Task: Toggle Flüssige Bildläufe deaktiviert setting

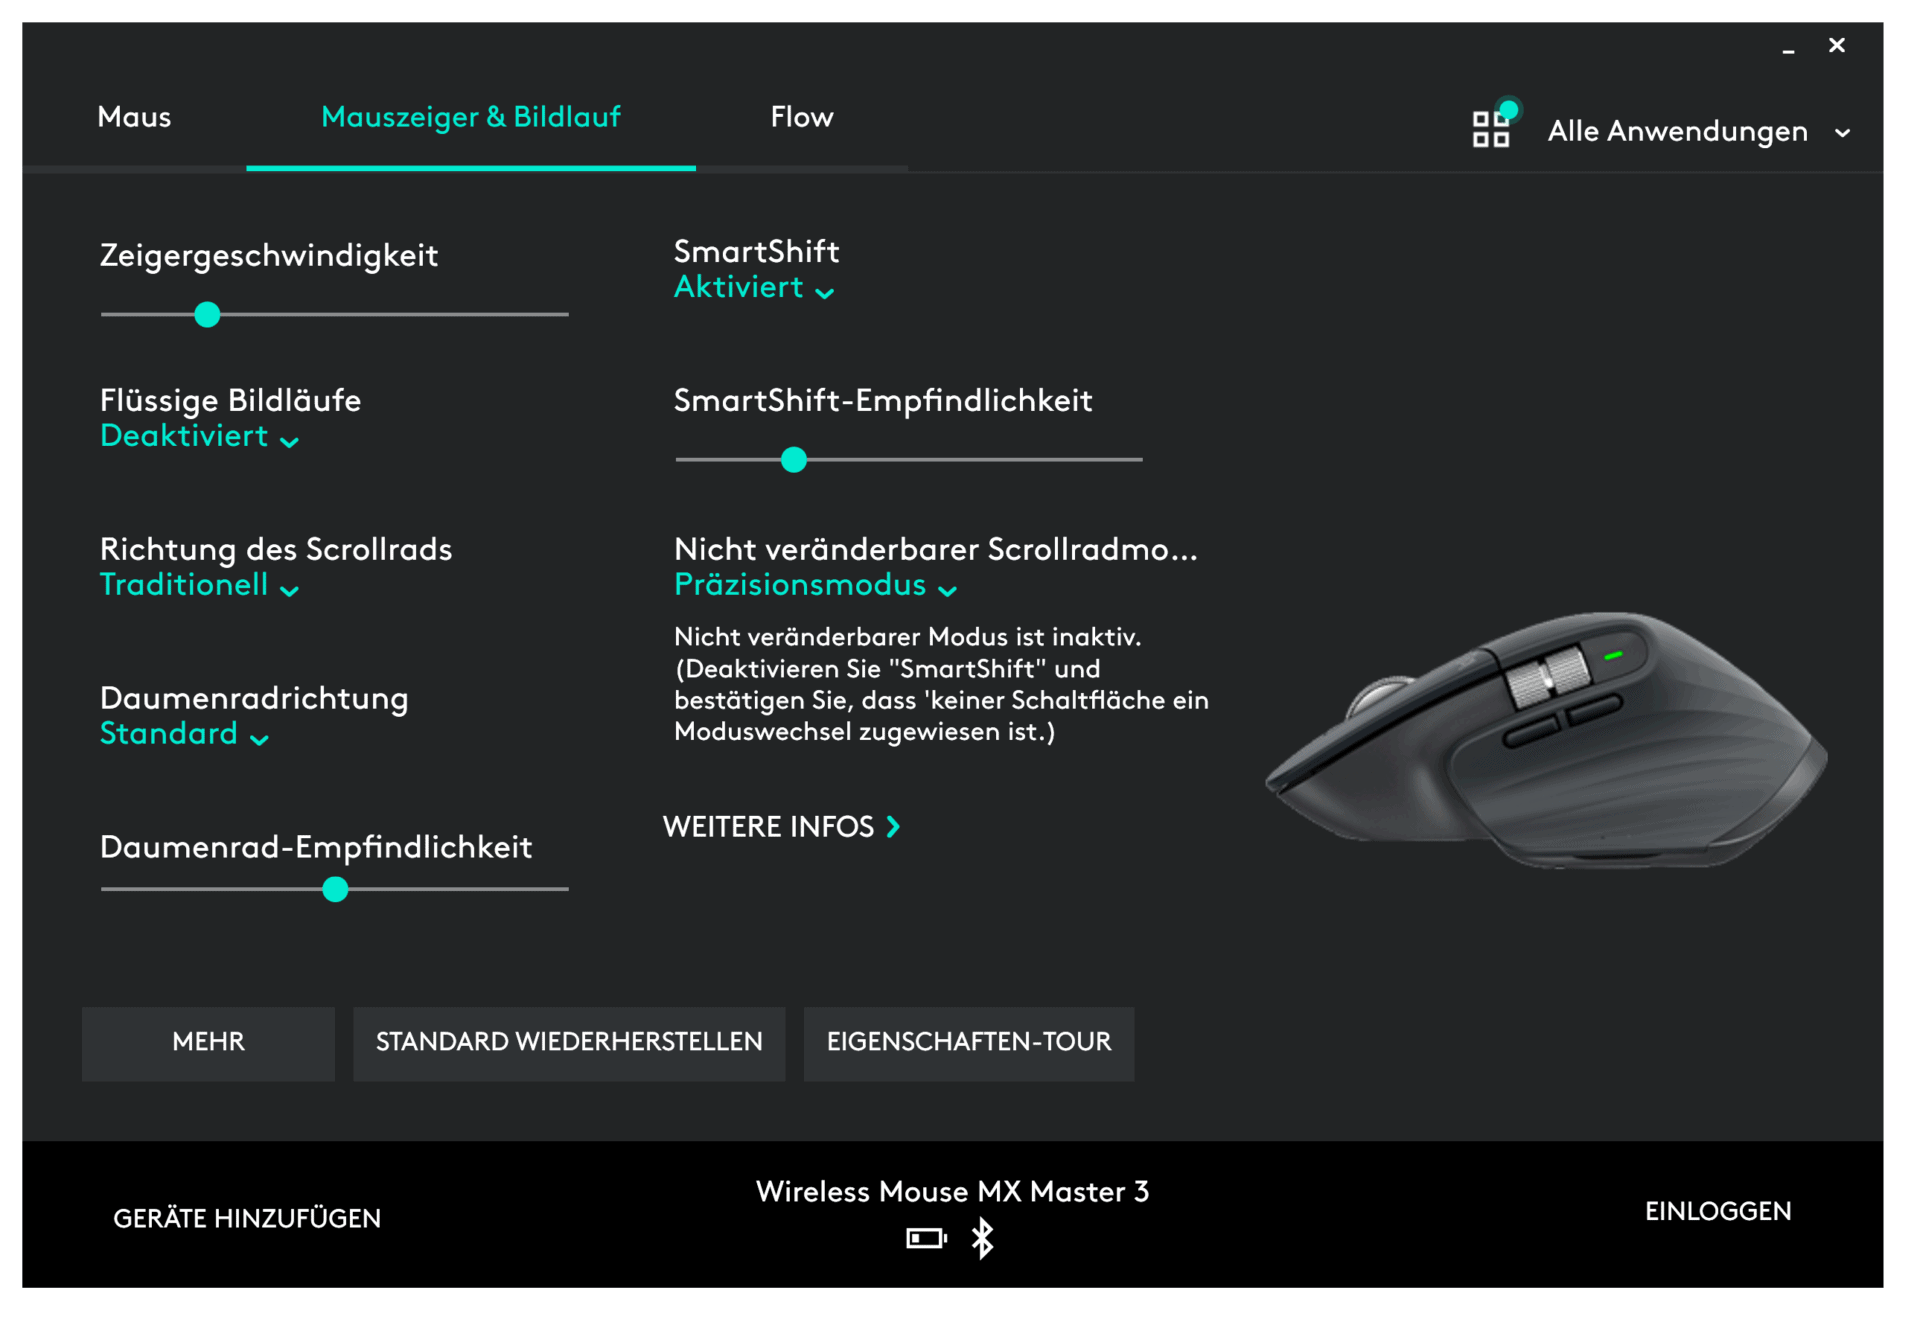Action: pos(188,439)
